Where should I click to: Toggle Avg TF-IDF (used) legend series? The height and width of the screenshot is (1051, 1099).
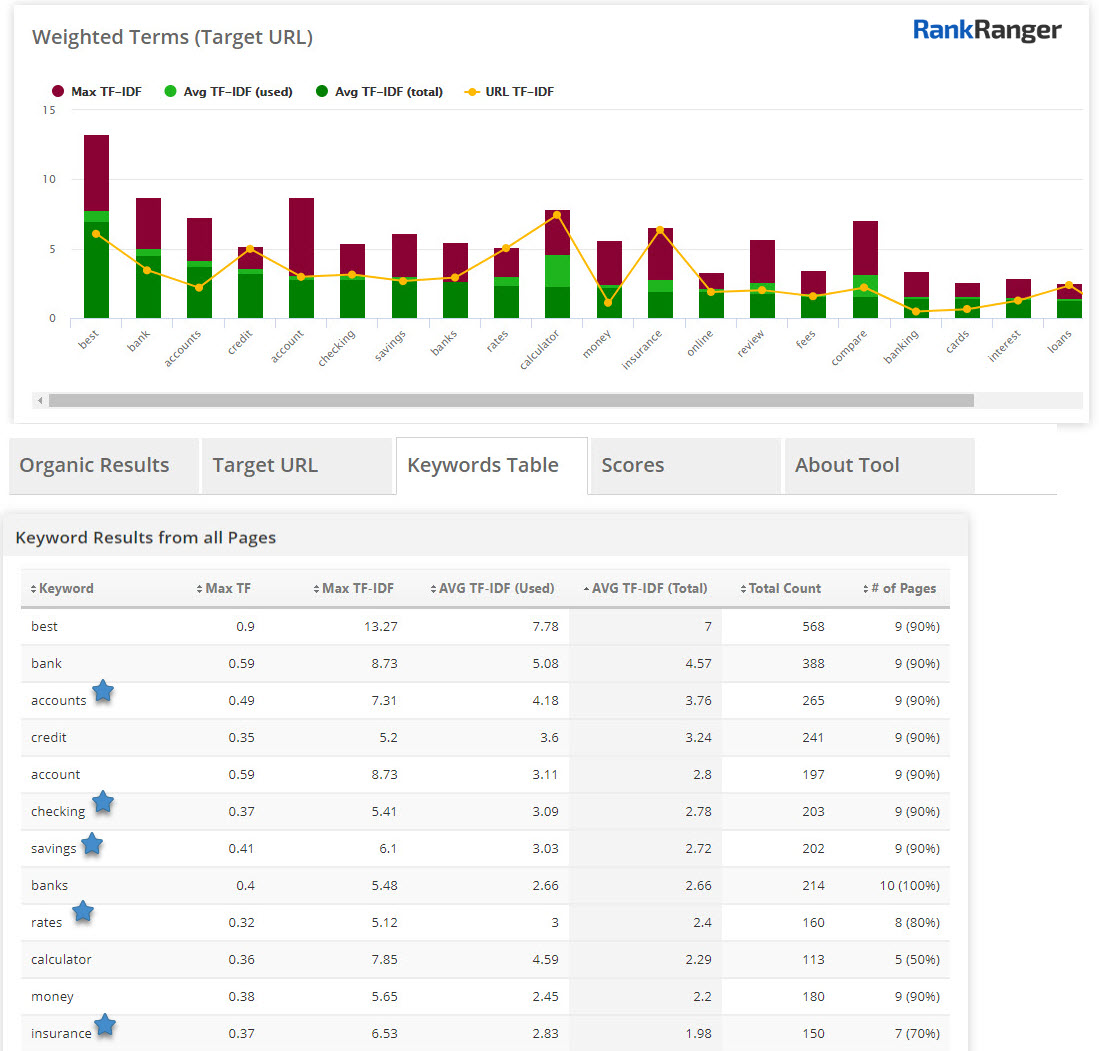tap(227, 92)
